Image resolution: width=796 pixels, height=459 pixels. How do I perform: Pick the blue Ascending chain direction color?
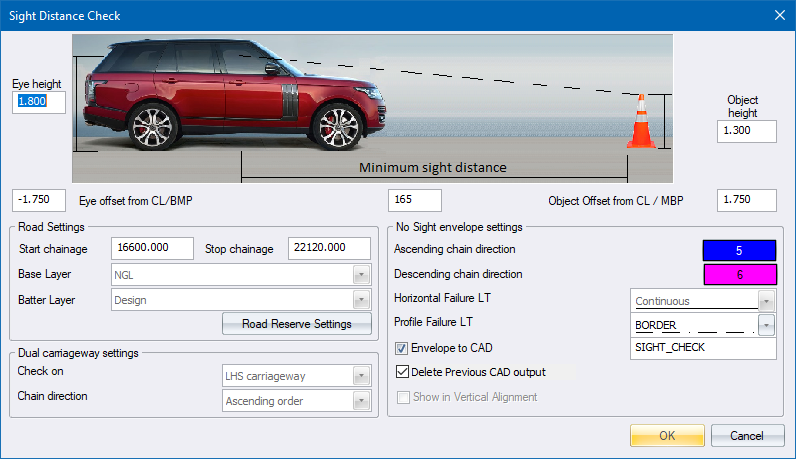point(739,250)
